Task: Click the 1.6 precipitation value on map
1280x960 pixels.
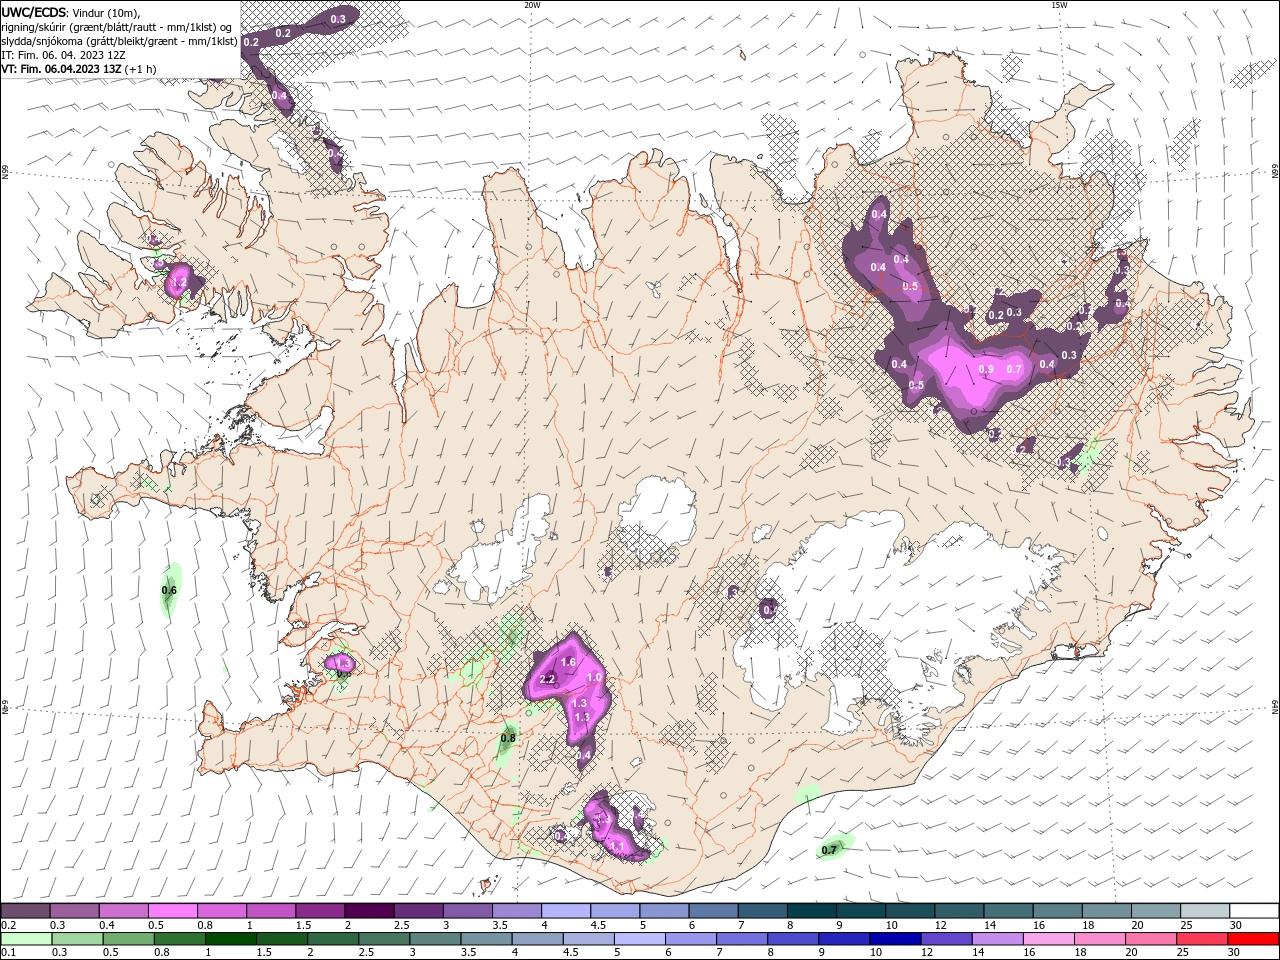Action: (x=568, y=662)
